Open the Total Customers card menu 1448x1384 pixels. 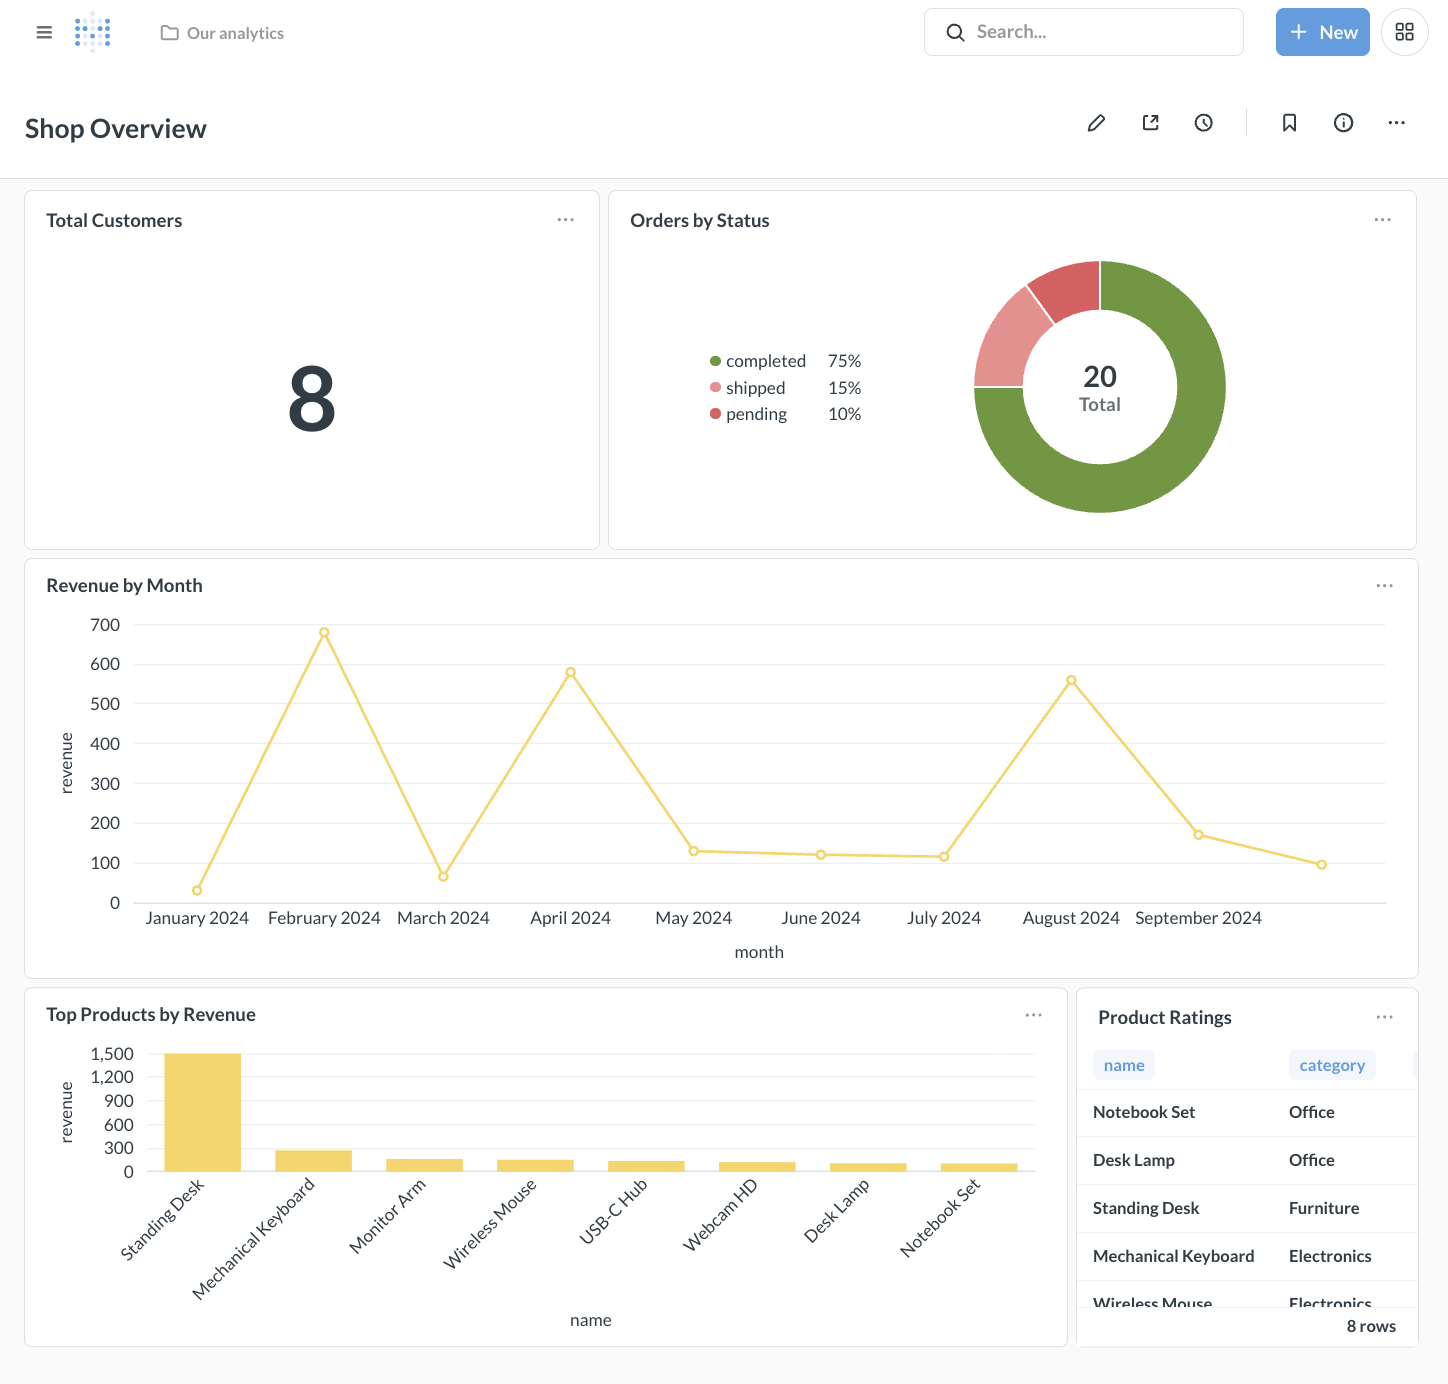(566, 220)
